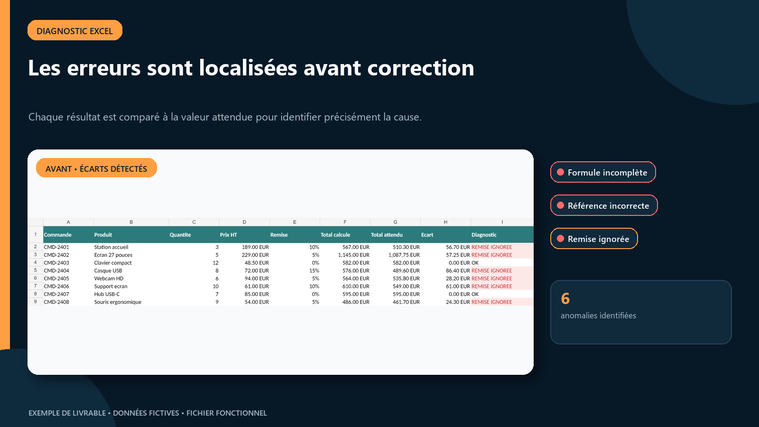Click the Webcam HD product cell
759x427 pixels.
(x=131, y=278)
